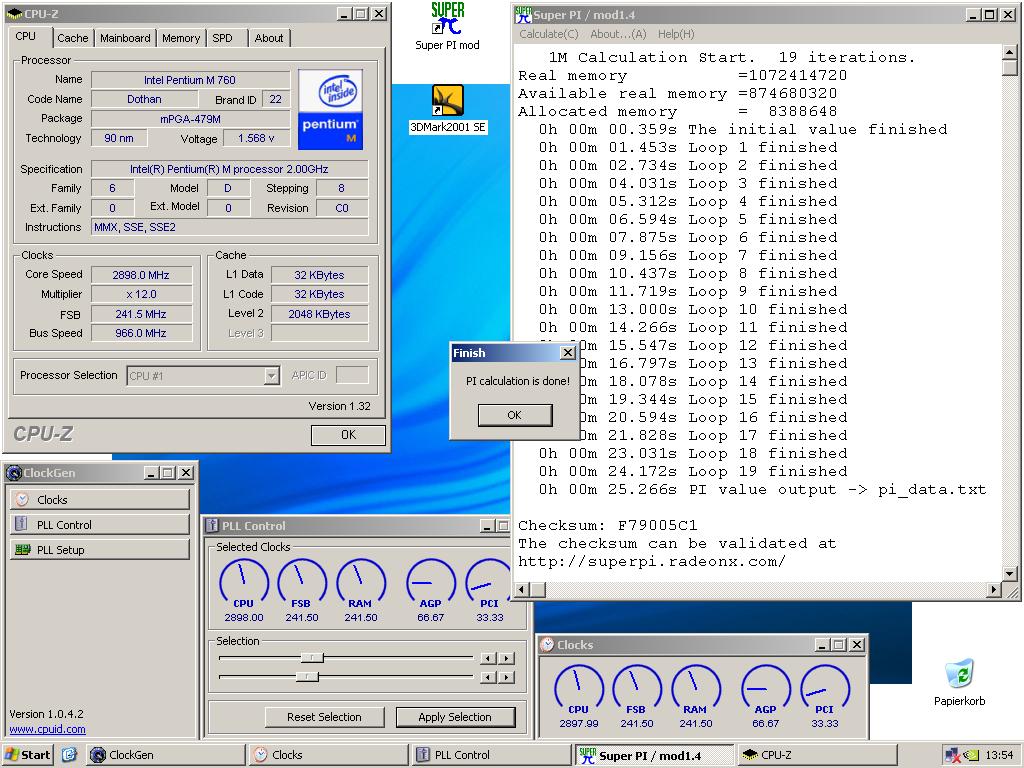The height and width of the screenshot is (768, 1024).
Task: Click the Reset Selection button
Action: pyautogui.click(x=324, y=717)
